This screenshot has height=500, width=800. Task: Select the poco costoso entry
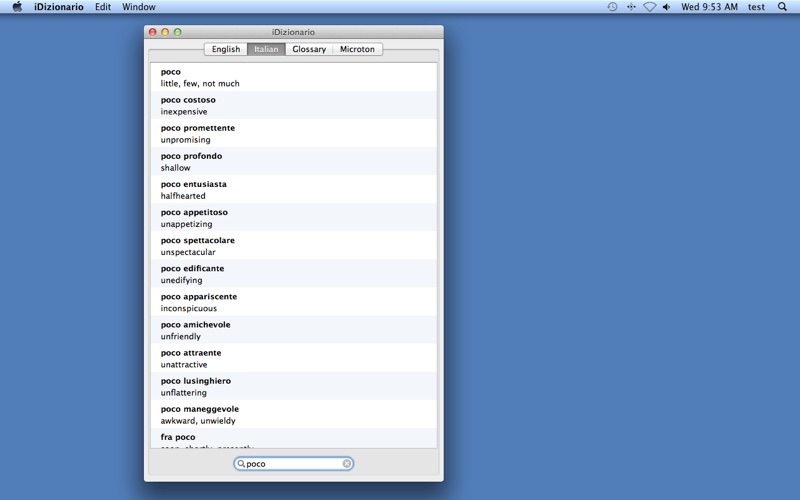[294, 105]
